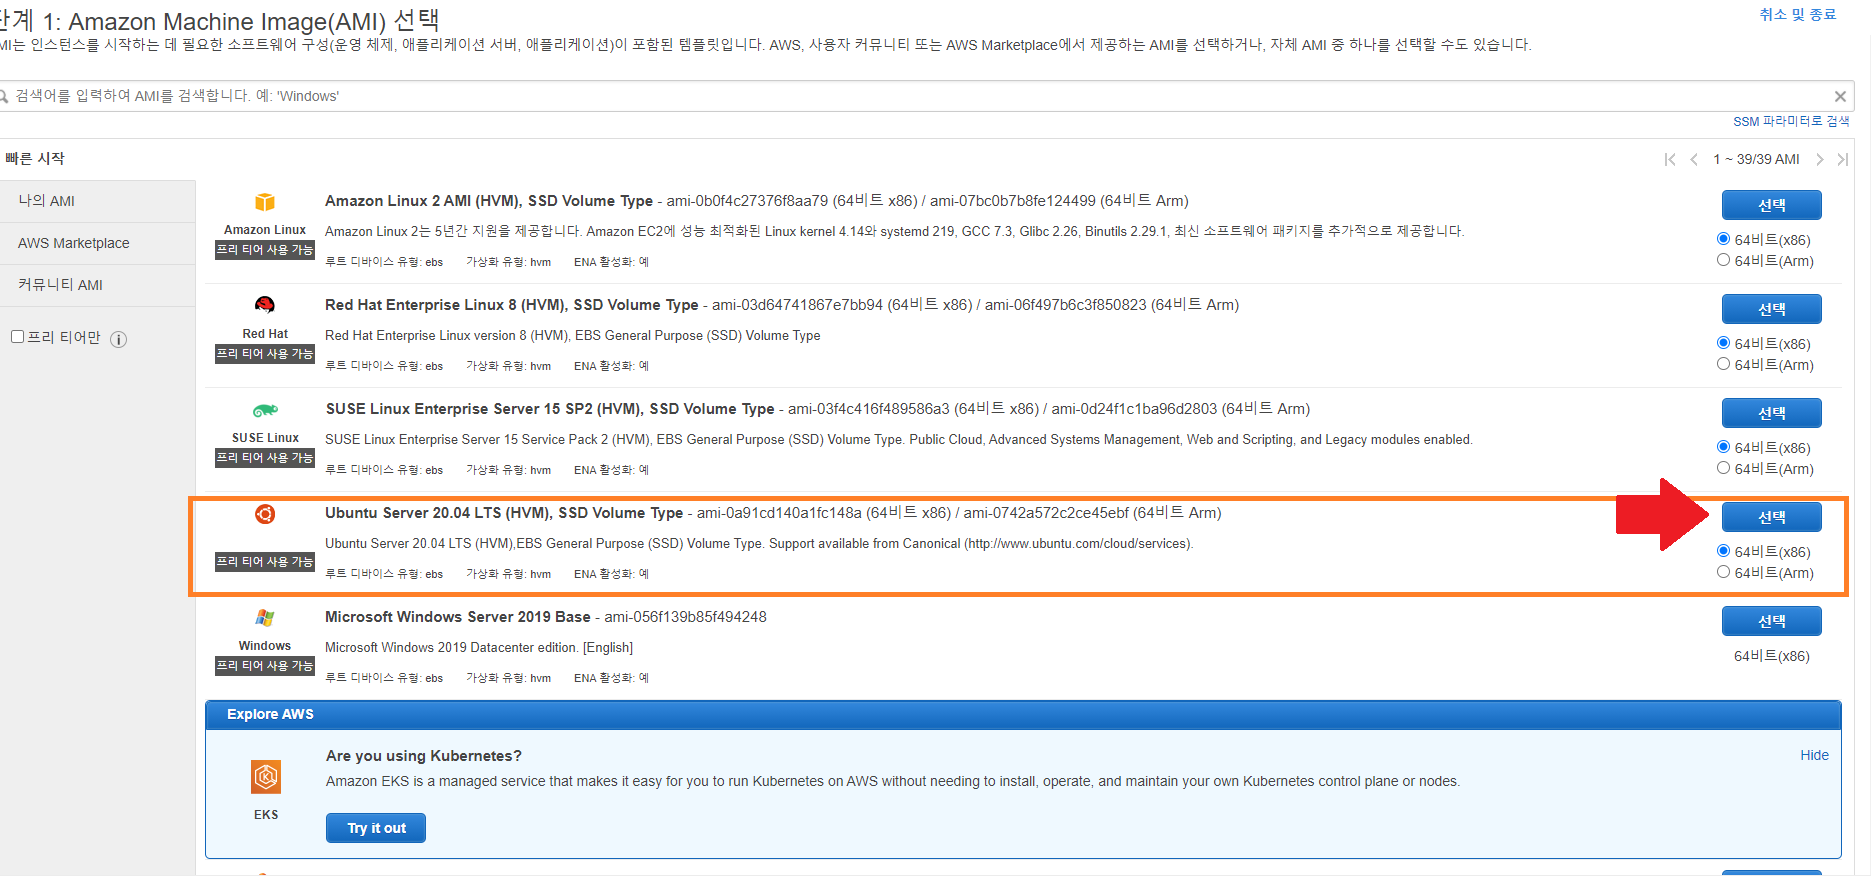Hide the Explore AWS panel
This screenshot has height=883, width=1871.
click(1814, 755)
